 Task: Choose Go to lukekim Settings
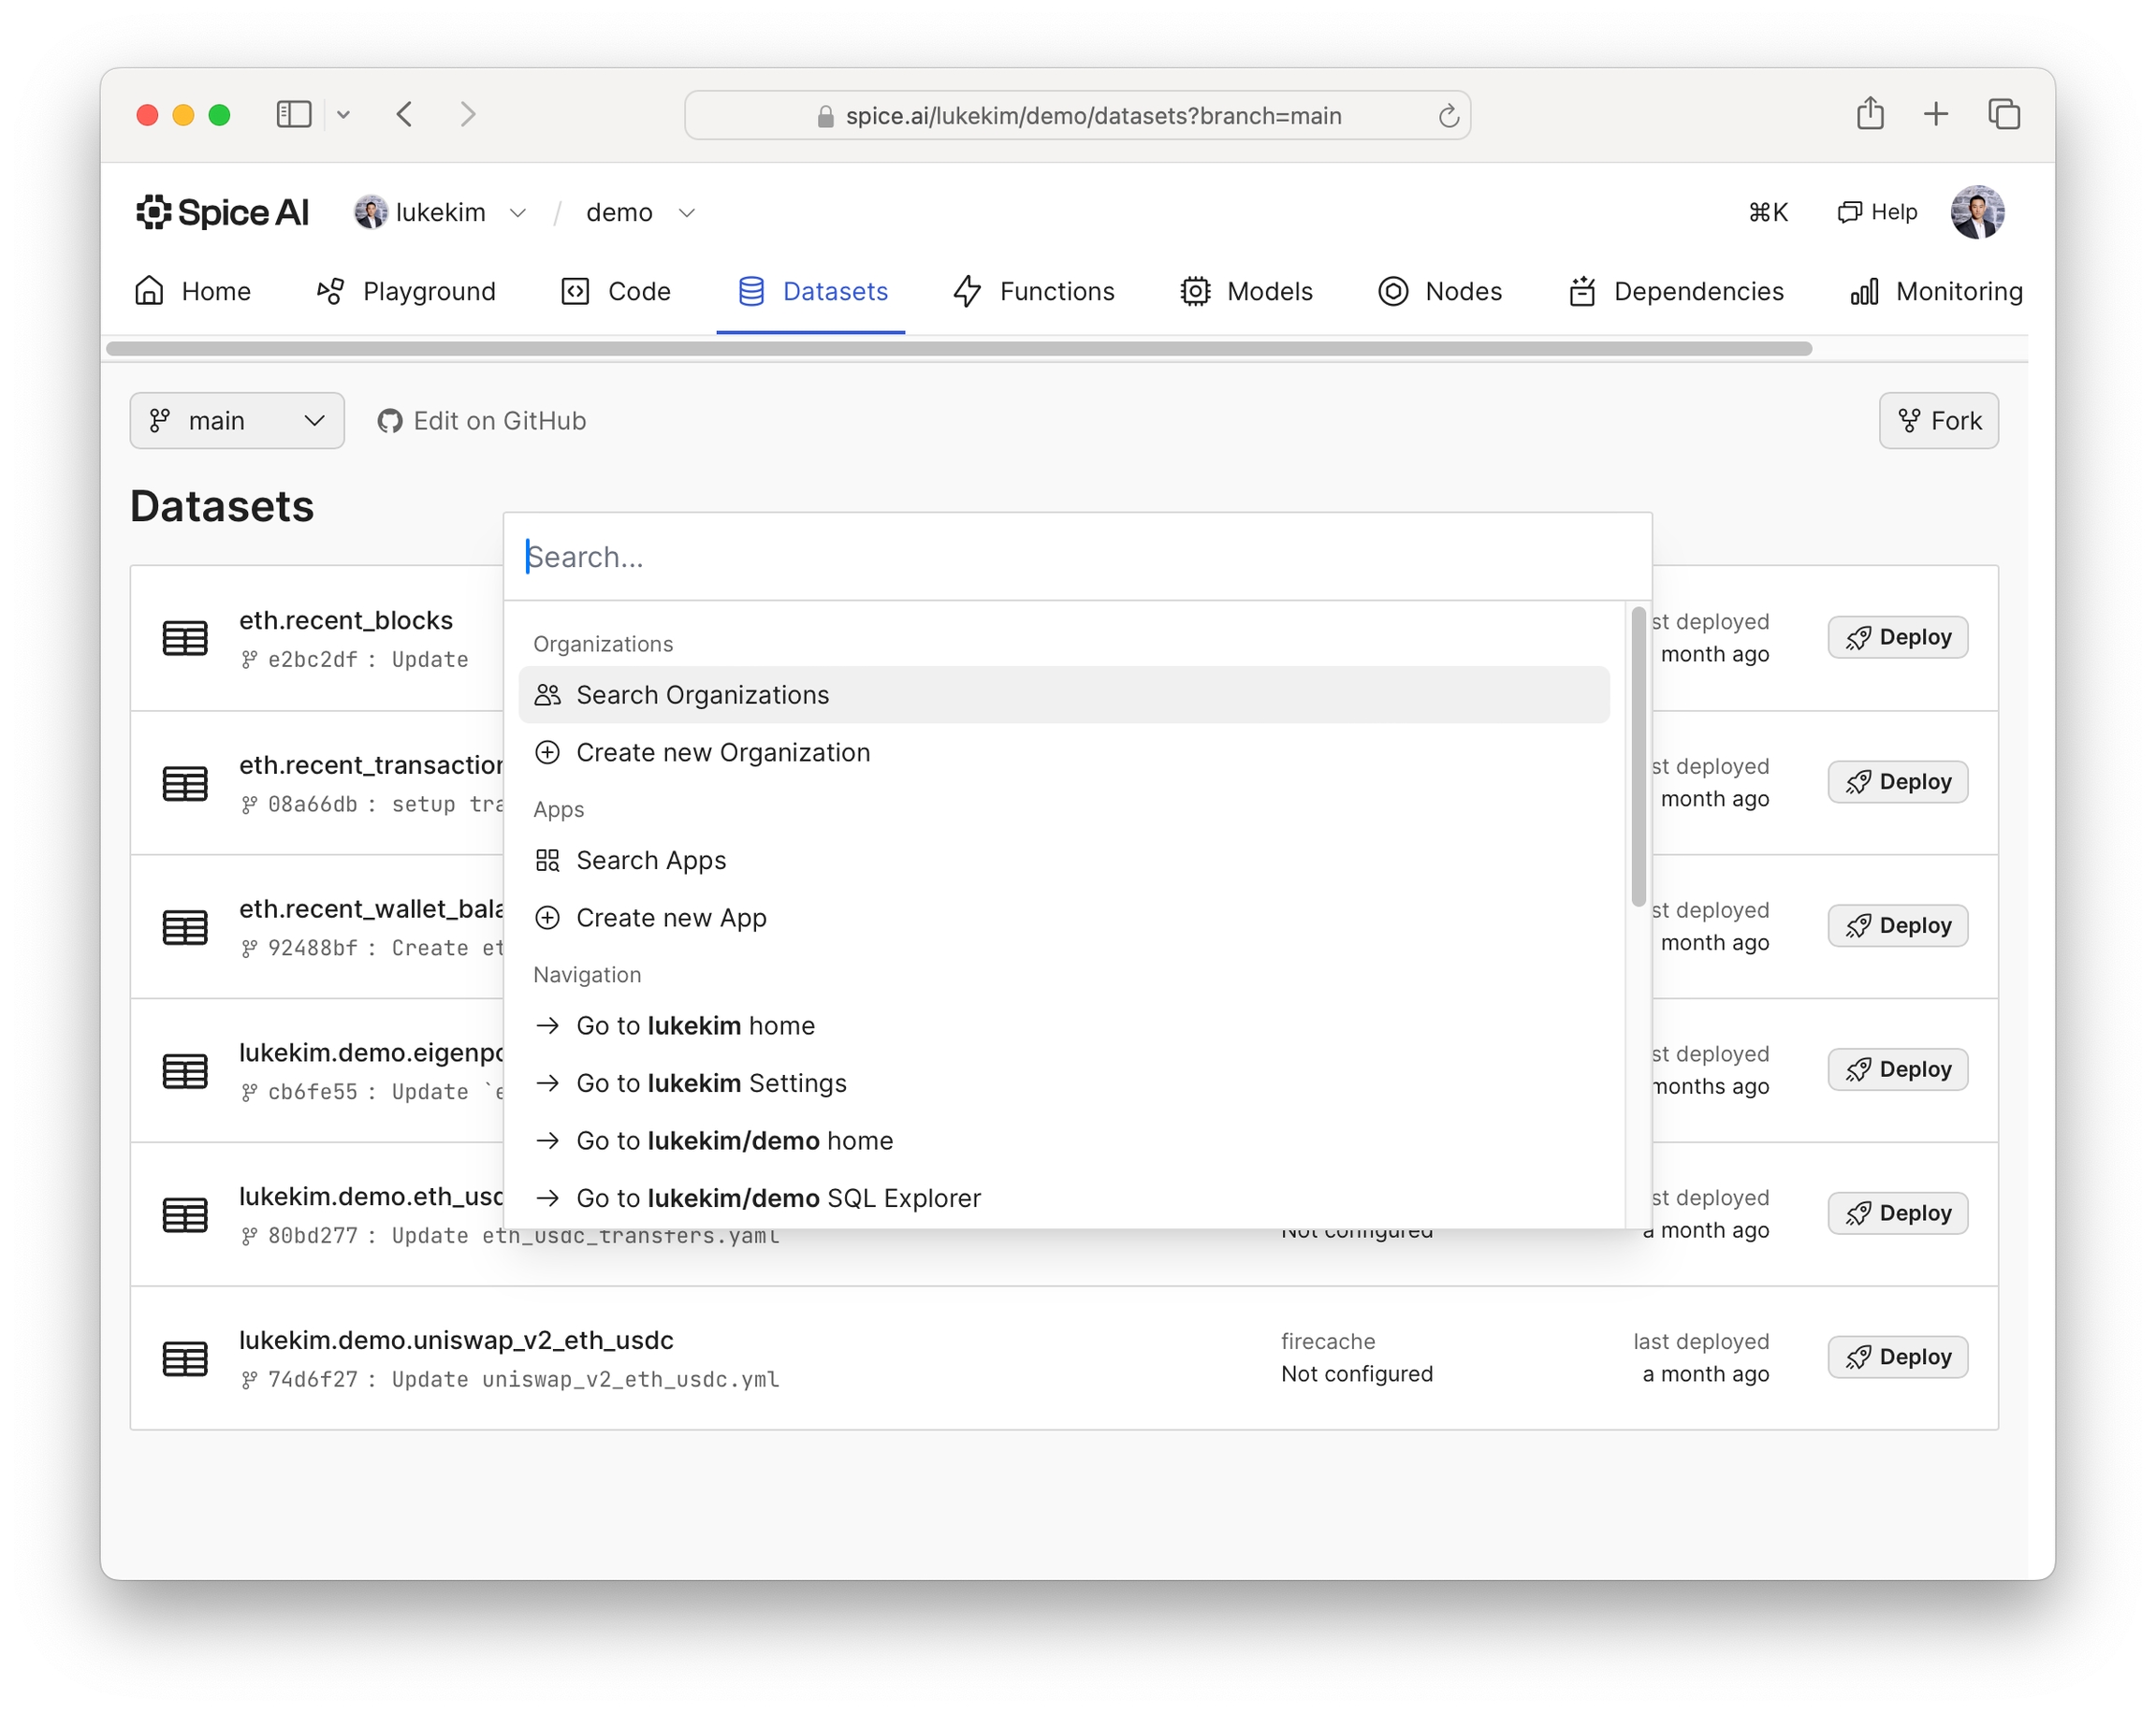(711, 1083)
